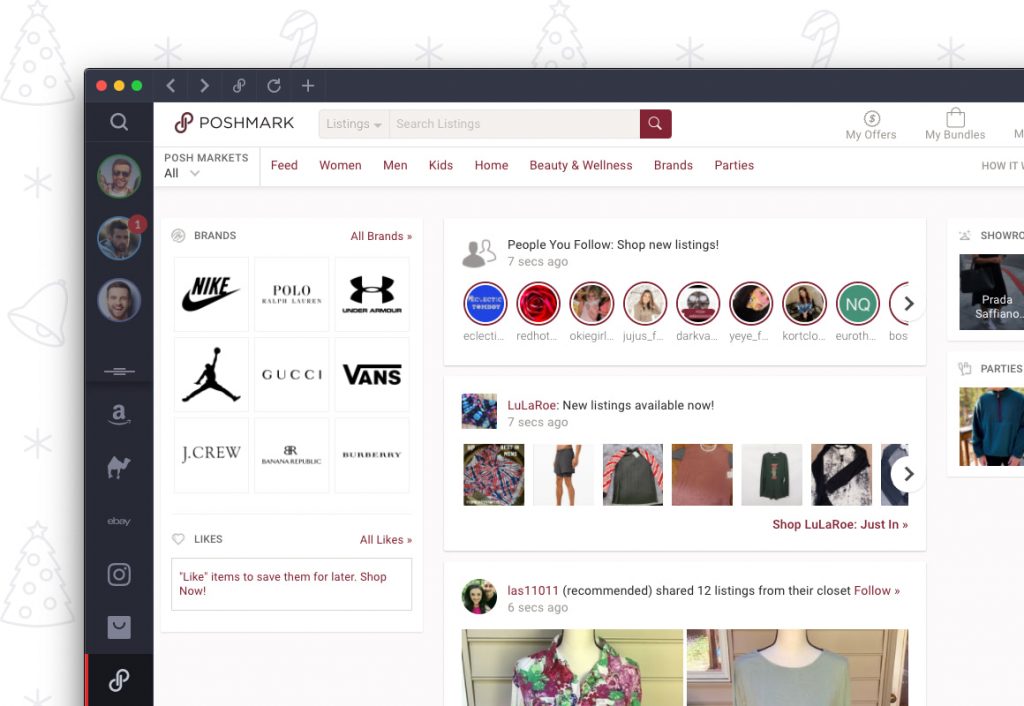
Task: Open the redhot... user avatar
Action: [x=538, y=304]
